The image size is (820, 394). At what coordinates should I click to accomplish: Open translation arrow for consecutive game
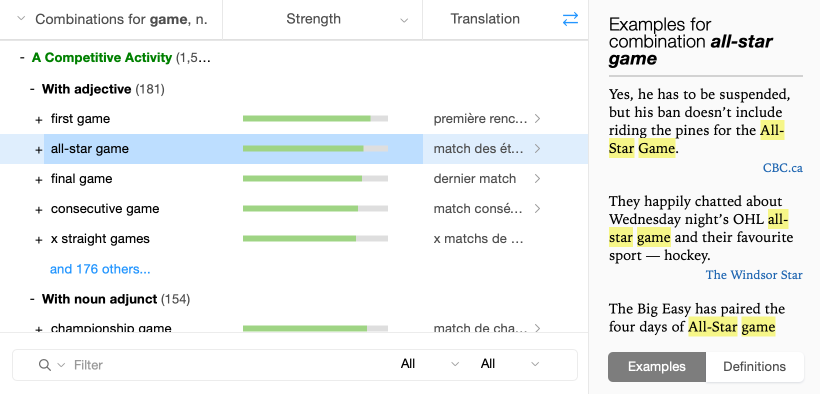click(x=537, y=209)
